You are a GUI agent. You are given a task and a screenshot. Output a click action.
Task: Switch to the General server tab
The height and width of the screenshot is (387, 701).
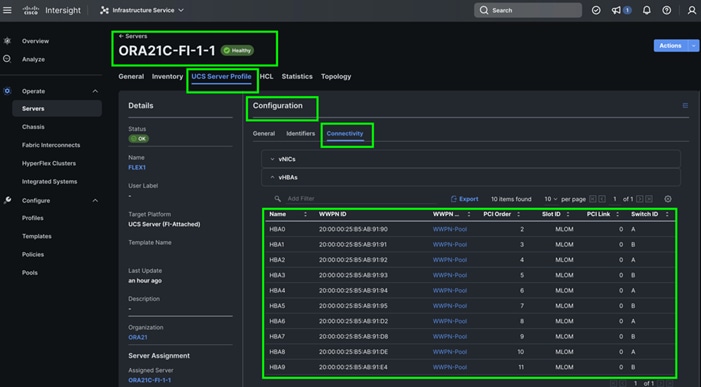[131, 76]
